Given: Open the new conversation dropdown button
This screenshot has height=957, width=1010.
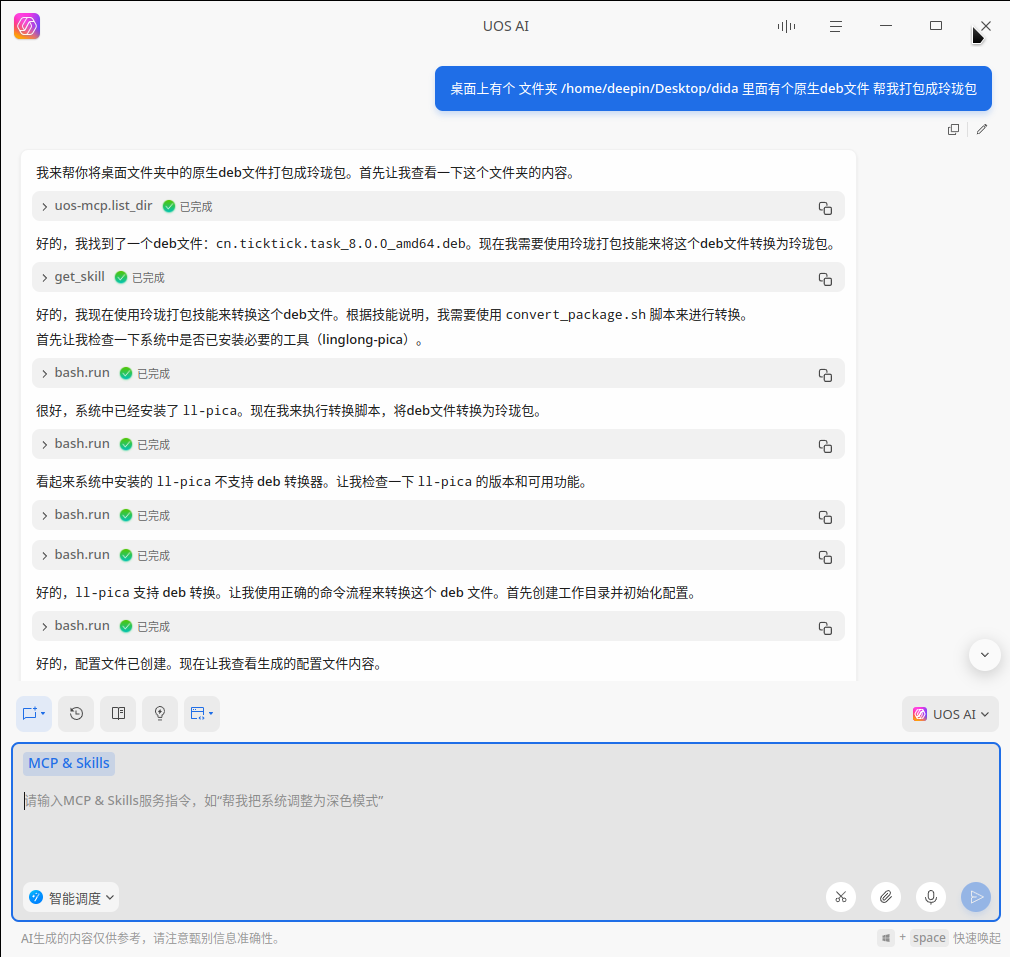Looking at the screenshot, I should 34,714.
